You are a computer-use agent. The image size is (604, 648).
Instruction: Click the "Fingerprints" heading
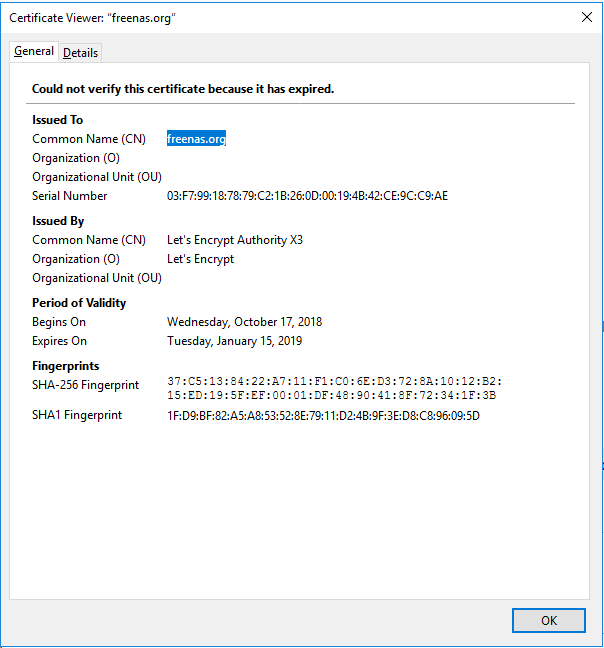pos(65,366)
